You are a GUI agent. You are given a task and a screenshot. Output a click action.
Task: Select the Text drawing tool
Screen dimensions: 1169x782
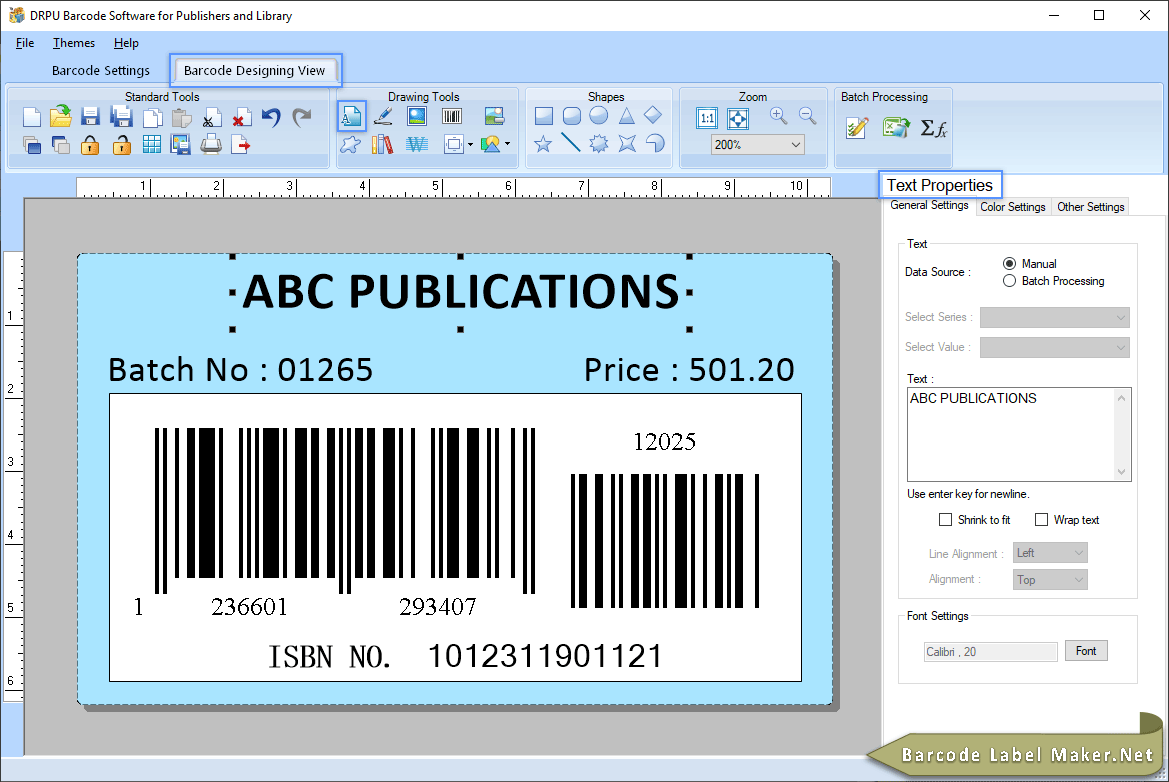tap(351, 116)
